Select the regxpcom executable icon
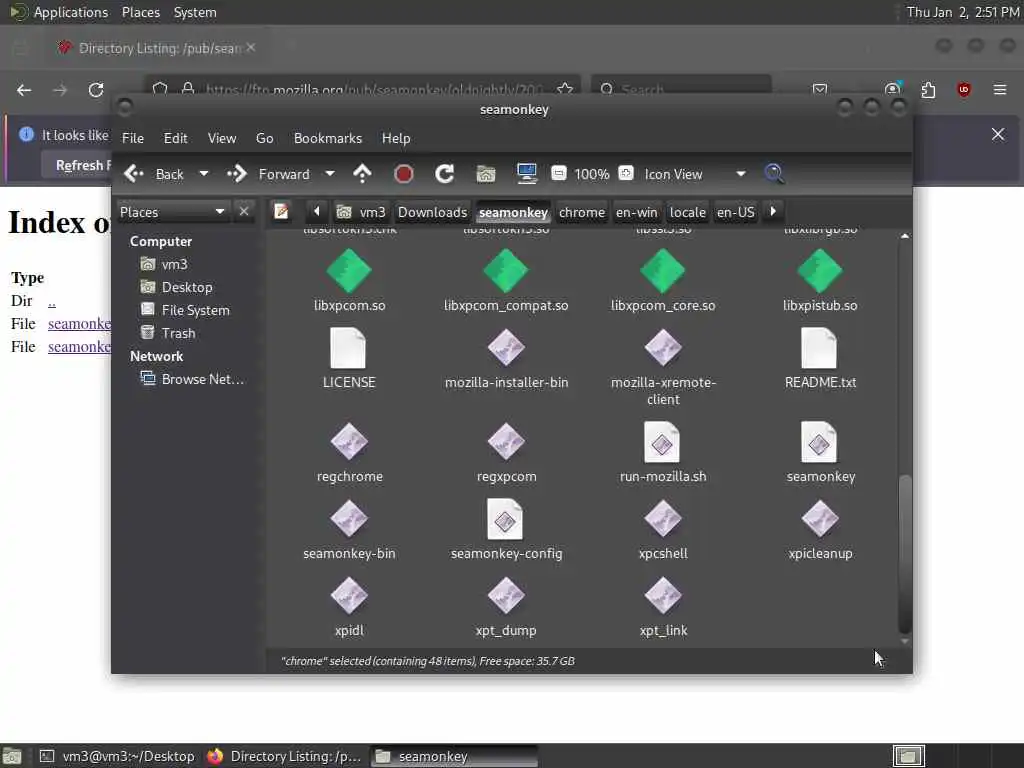Screen dimensions: 1024x768 point(506,441)
